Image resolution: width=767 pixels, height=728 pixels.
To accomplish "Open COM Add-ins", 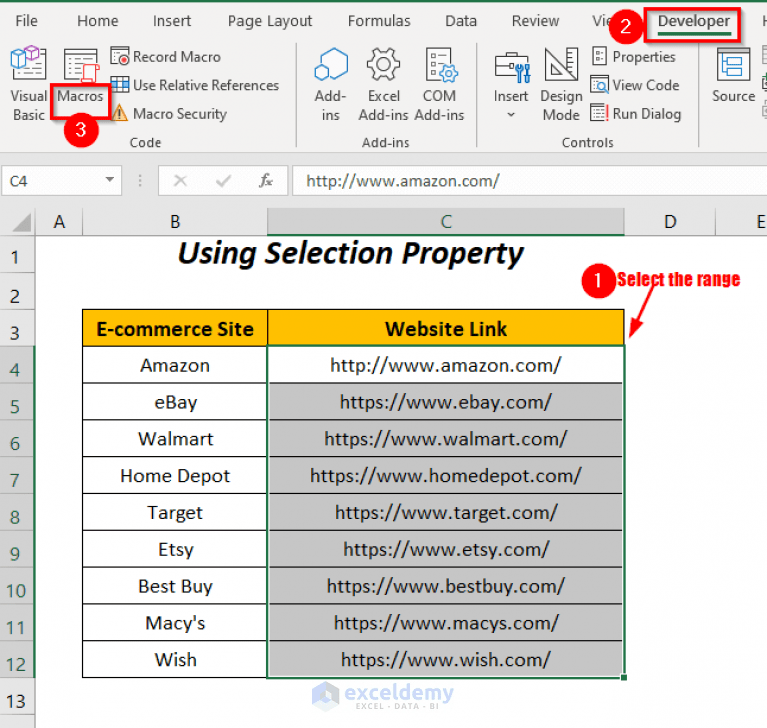I will (x=439, y=84).
